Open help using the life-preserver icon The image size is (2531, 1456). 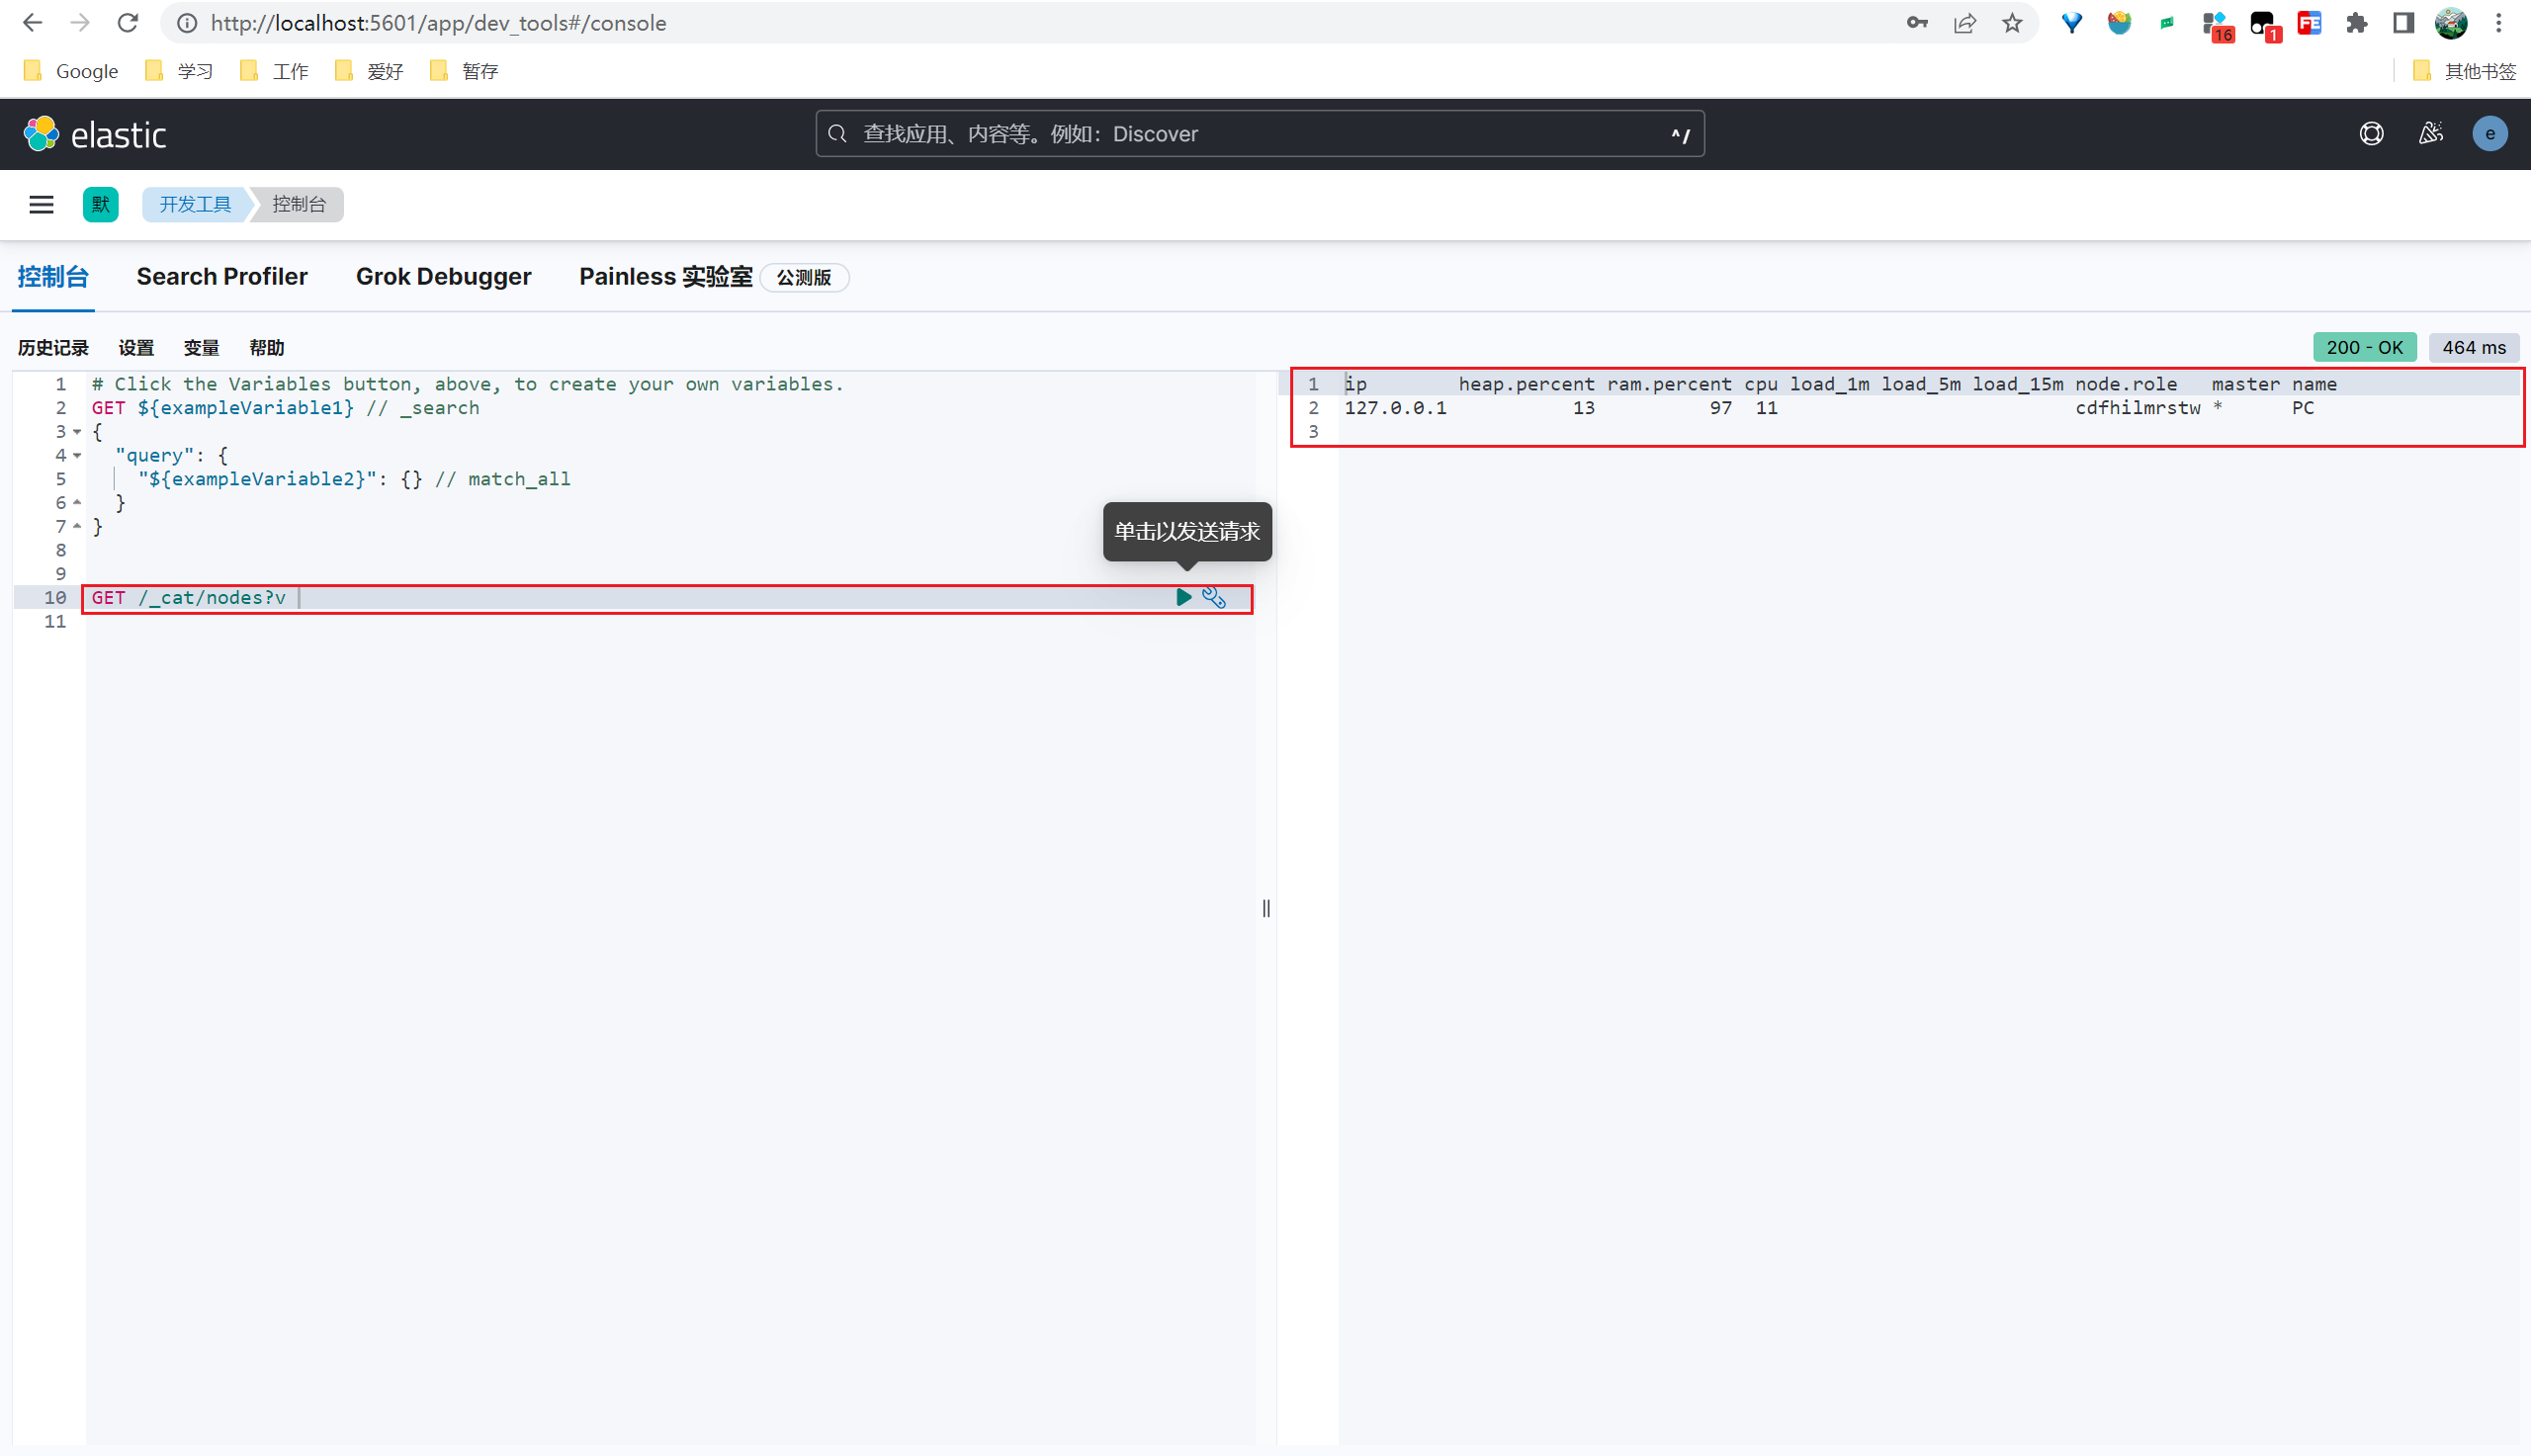[x=2371, y=133]
